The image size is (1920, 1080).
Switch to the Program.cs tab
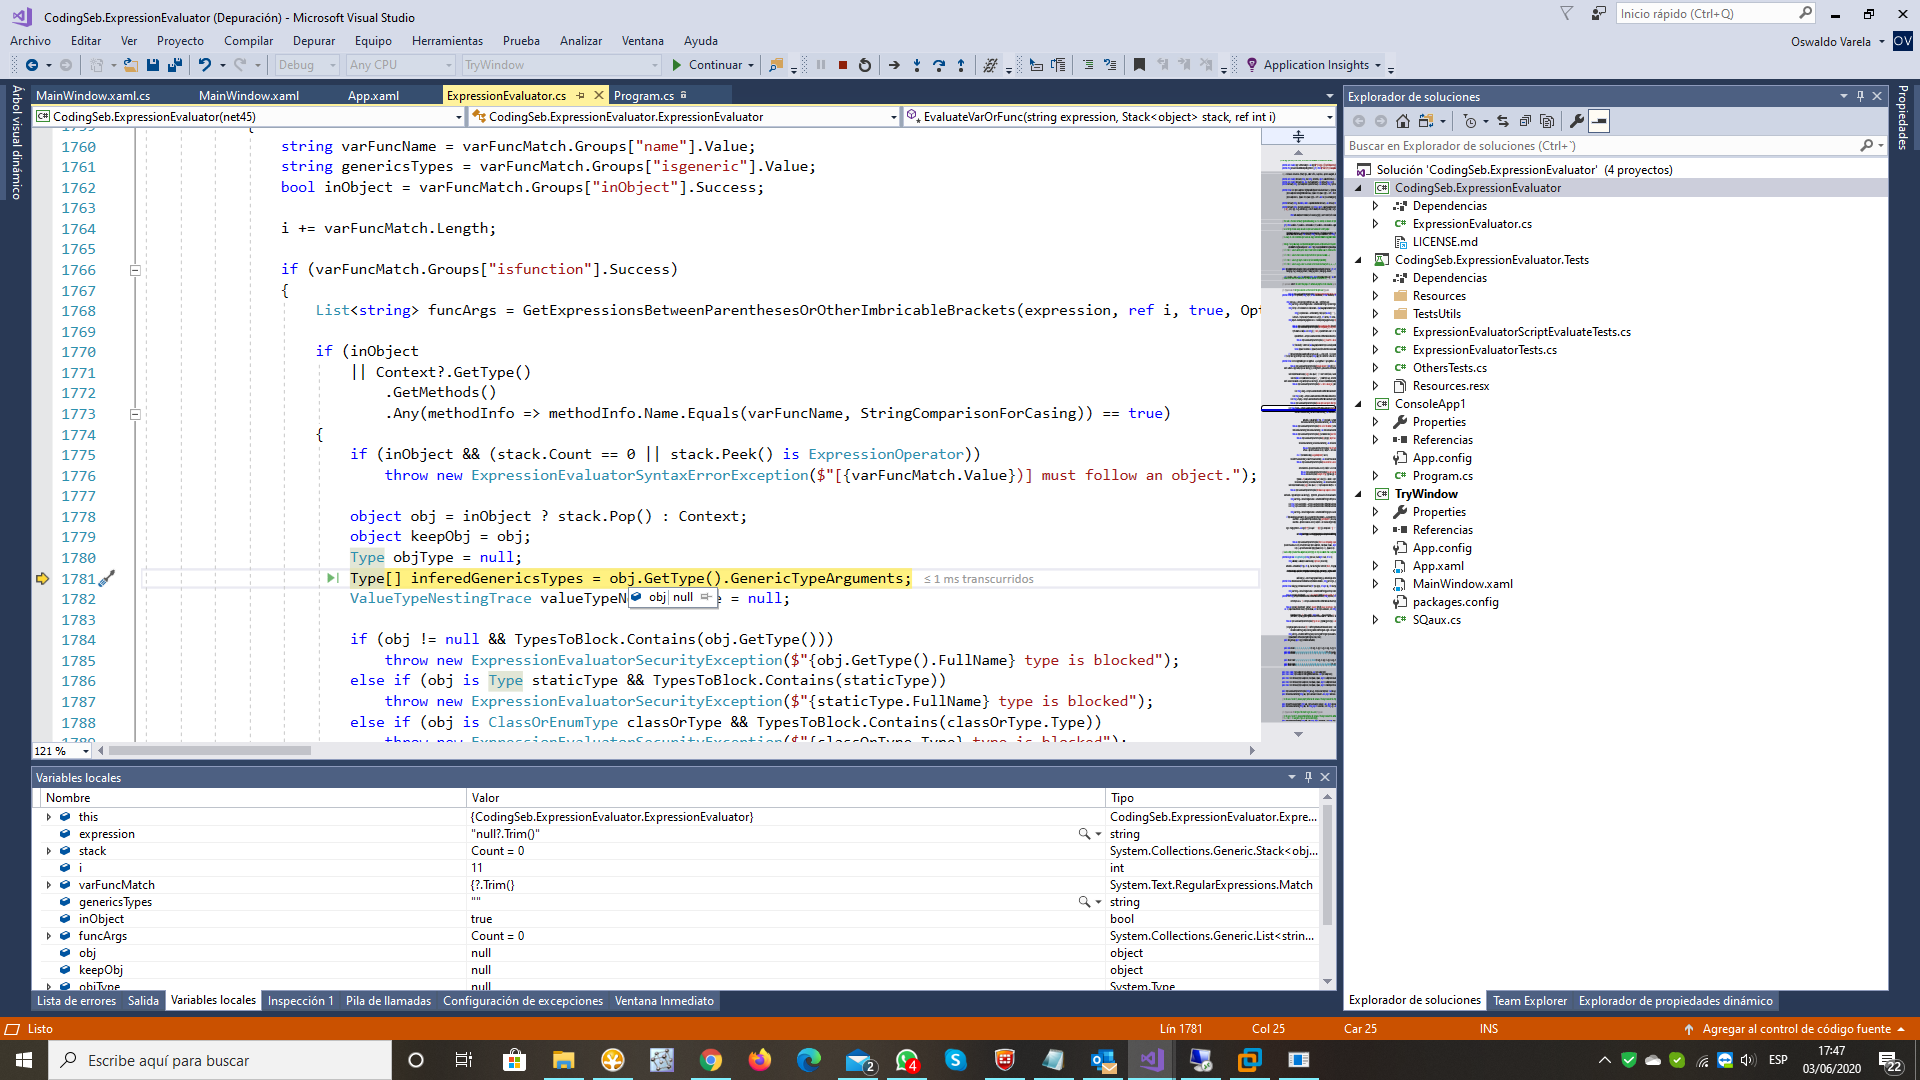click(643, 95)
